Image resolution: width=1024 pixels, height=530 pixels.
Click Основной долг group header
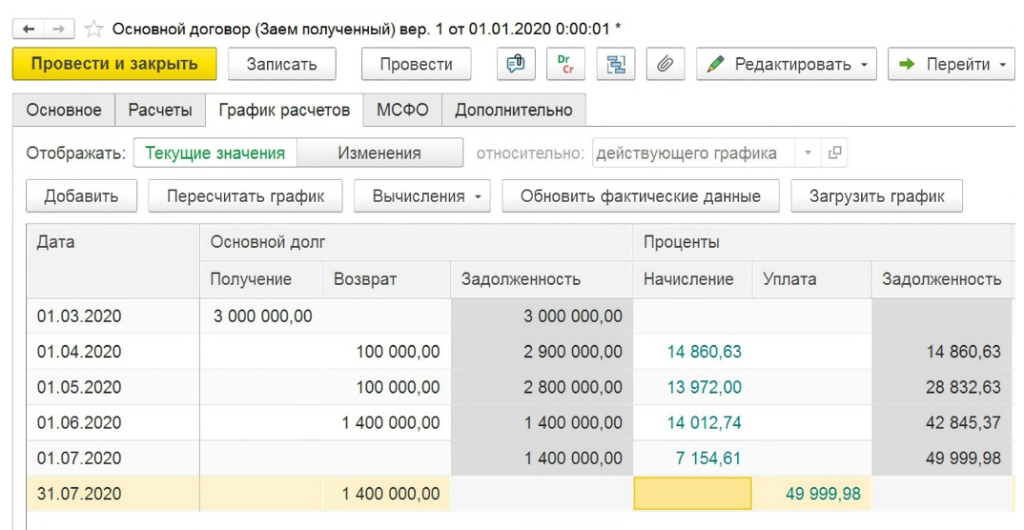[416, 242]
